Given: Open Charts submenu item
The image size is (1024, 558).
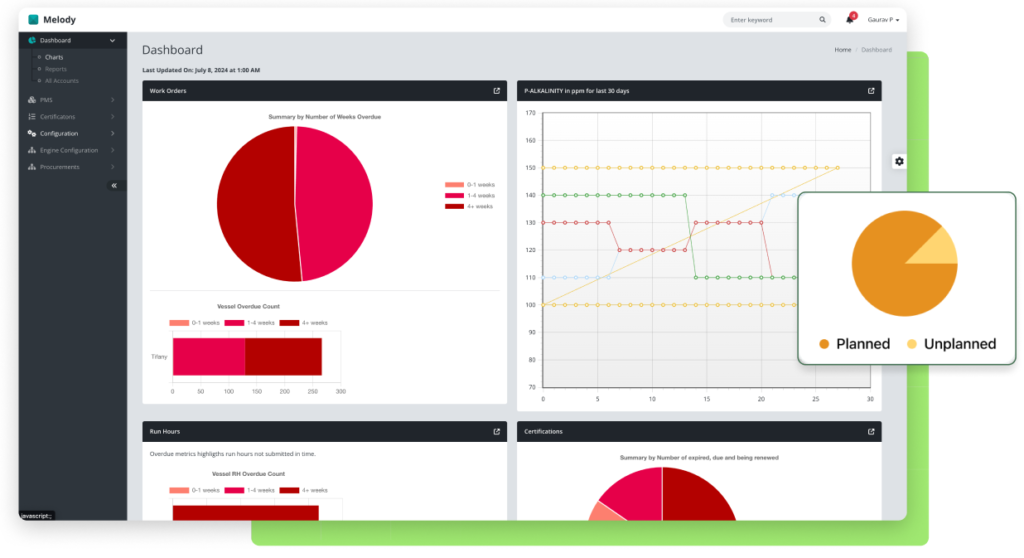Looking at the screenshot, I should [54, 57].
